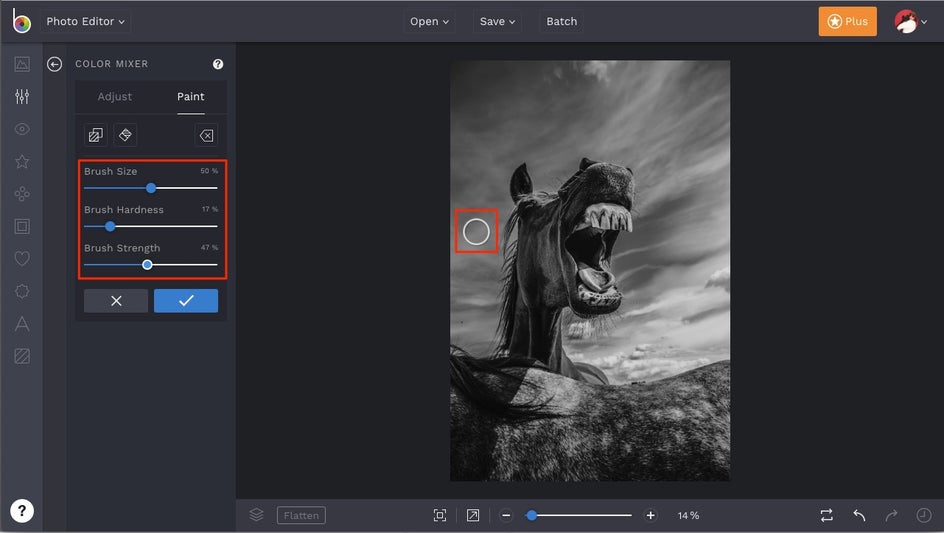Click the invert selection icon

[x=95, y=135]
